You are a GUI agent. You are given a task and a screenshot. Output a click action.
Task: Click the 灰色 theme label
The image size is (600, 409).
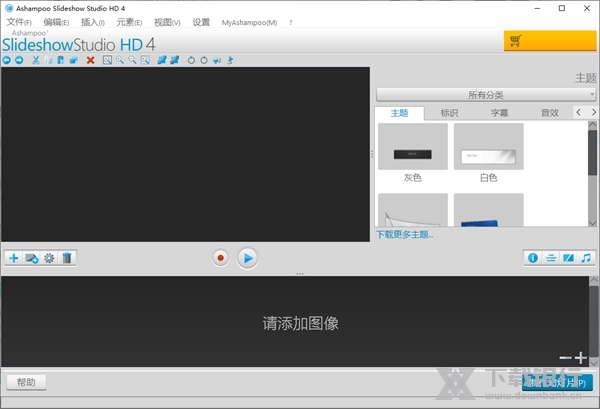[x=412, y=178]
